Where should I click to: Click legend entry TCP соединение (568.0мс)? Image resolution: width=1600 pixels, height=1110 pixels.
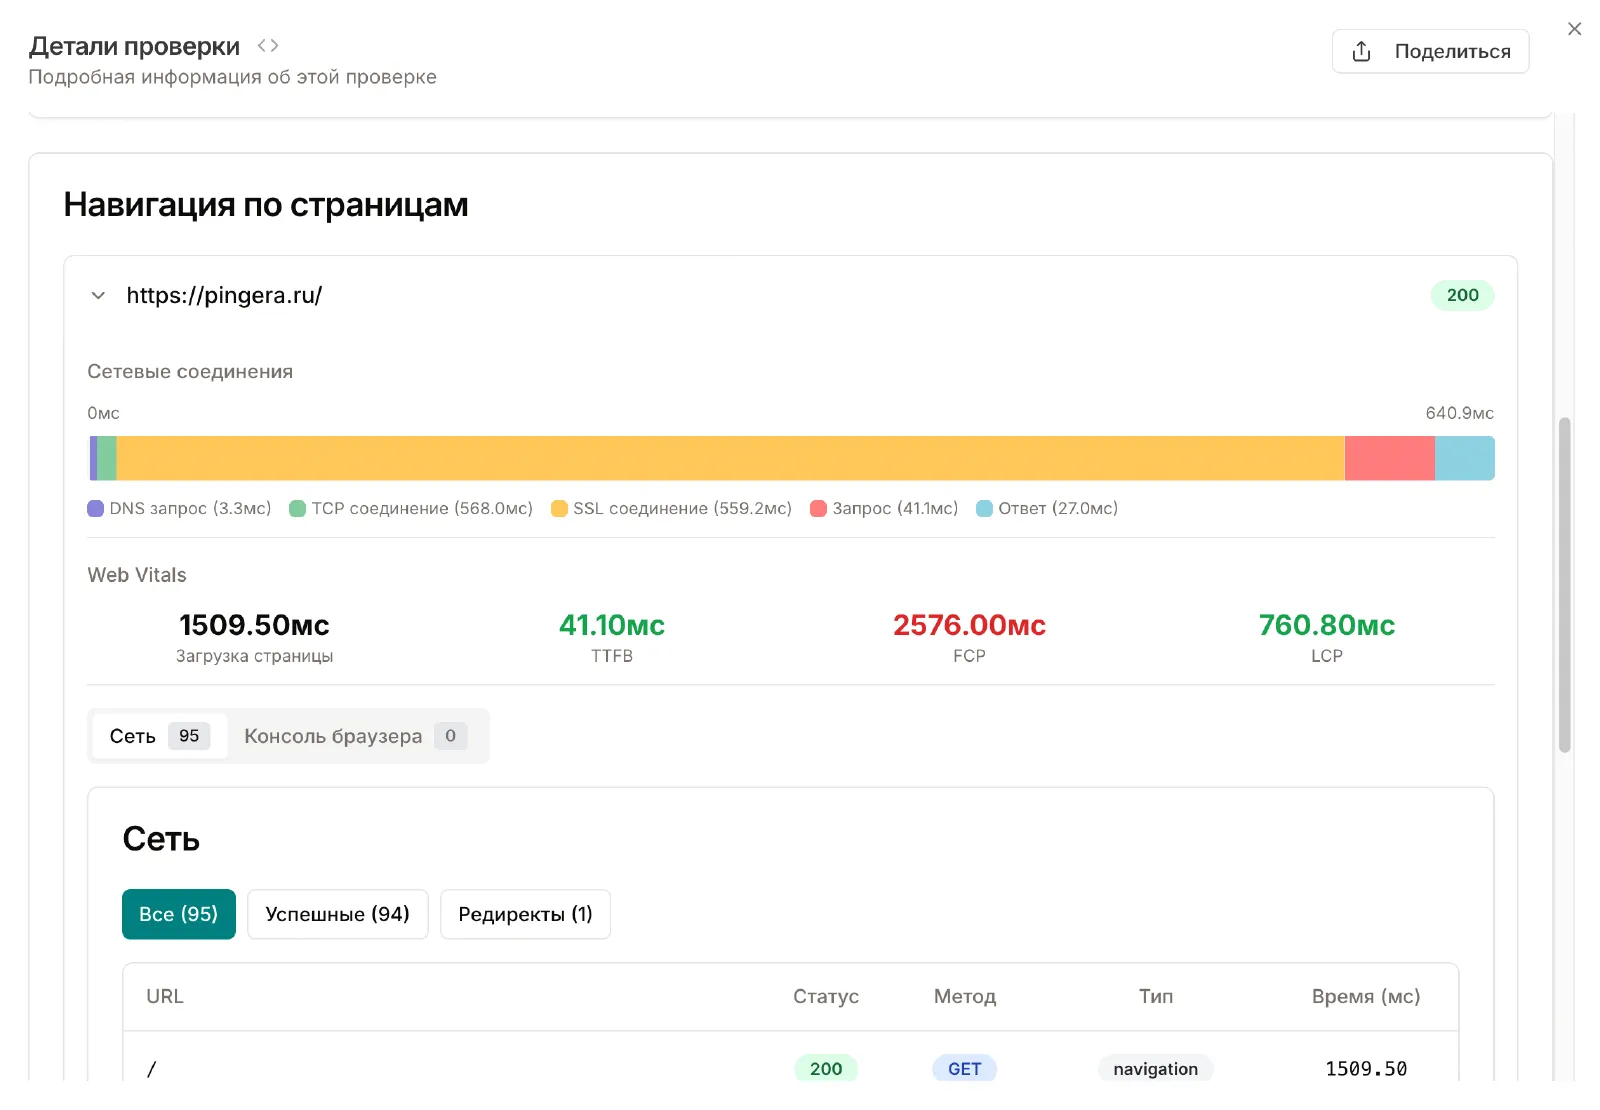[x=411, y=508]
